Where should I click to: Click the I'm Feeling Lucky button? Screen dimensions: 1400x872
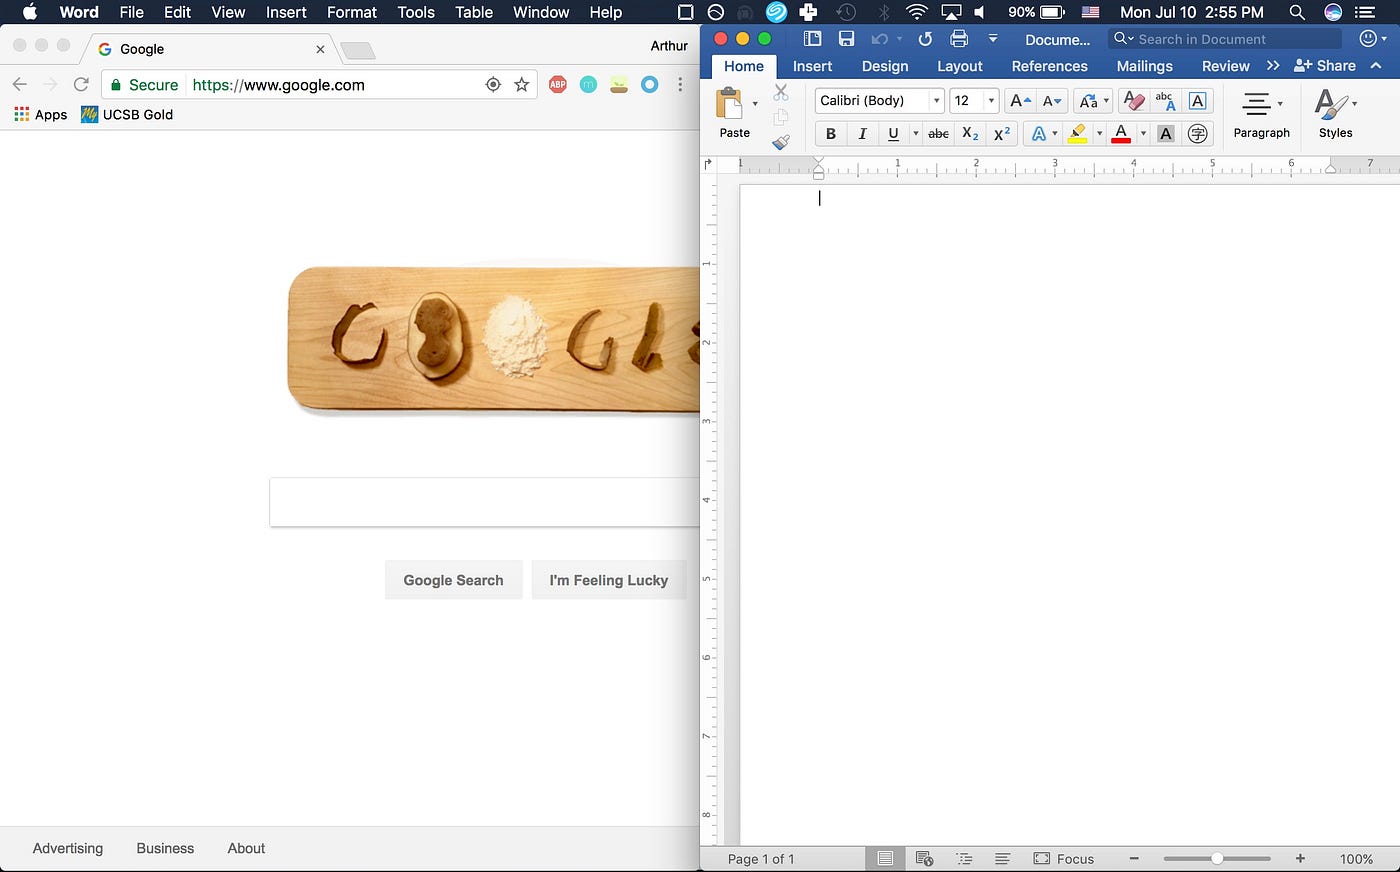tap(608, 580)
